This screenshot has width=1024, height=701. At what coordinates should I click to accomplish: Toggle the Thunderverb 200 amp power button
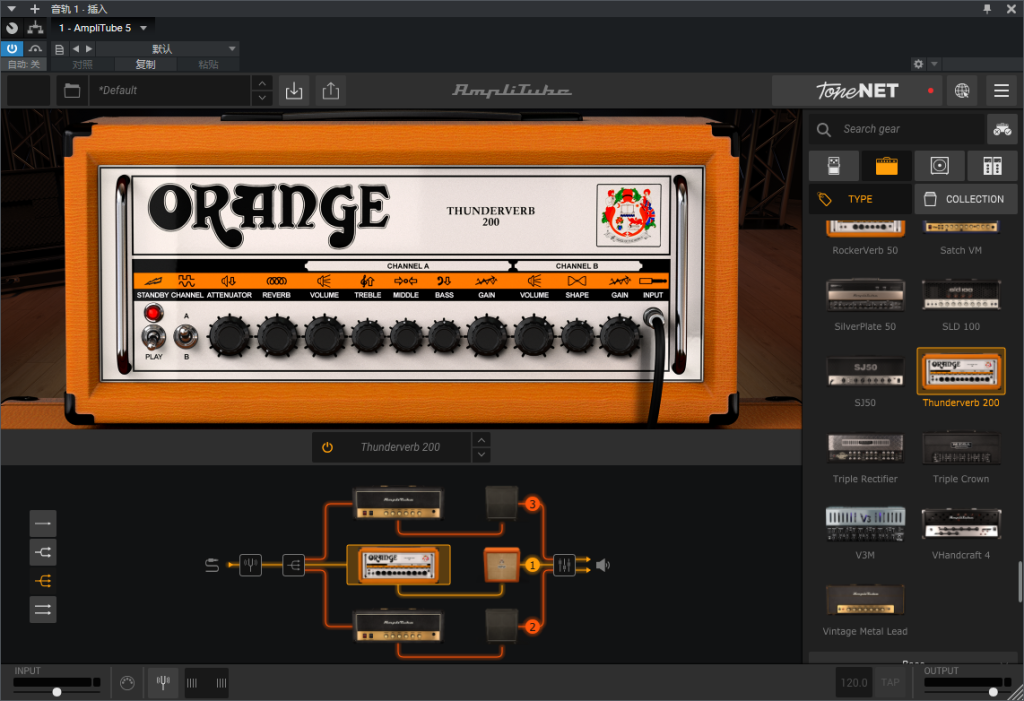[327, 448]
